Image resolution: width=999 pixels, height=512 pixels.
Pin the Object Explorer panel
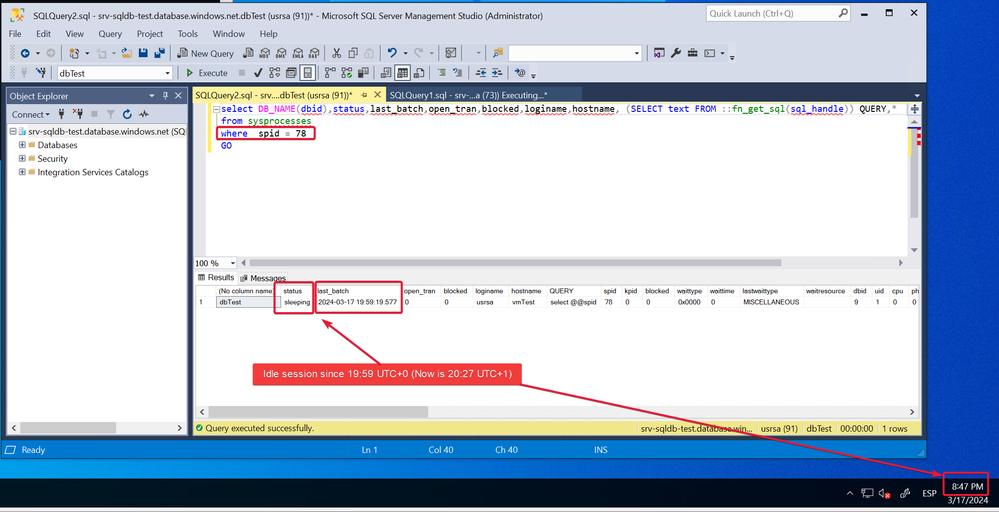point(165,96)
